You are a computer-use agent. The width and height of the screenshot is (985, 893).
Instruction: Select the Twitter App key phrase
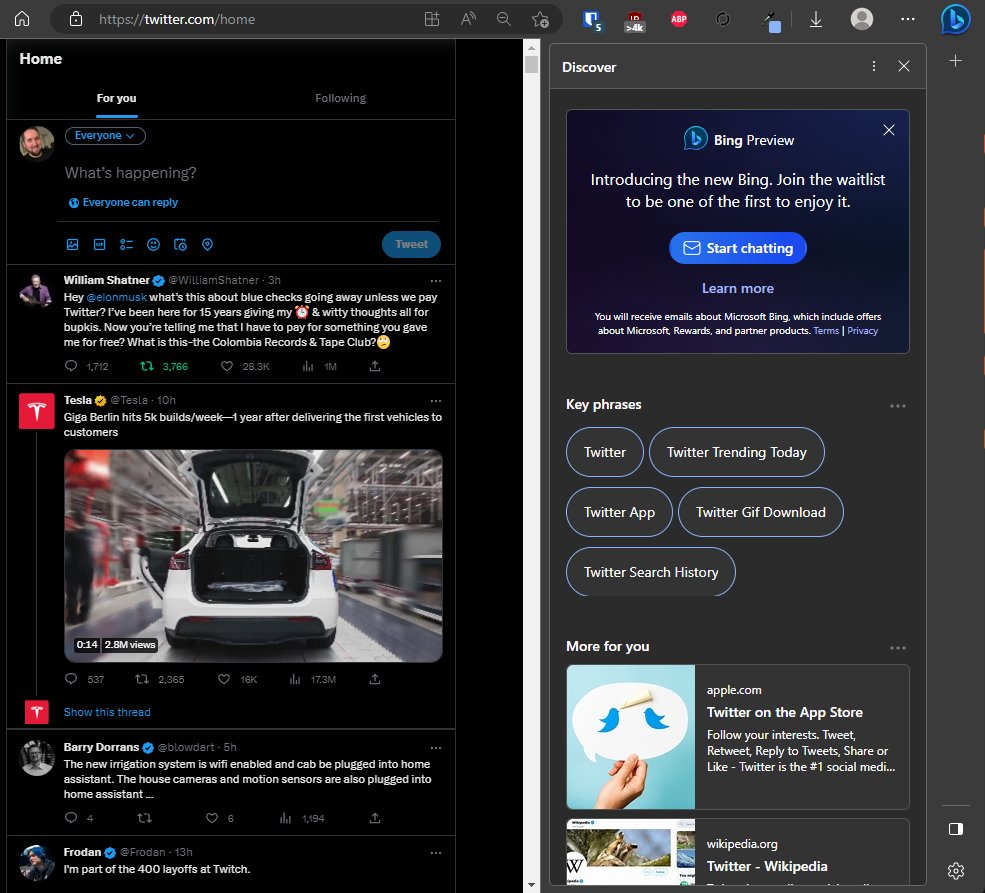619,512
